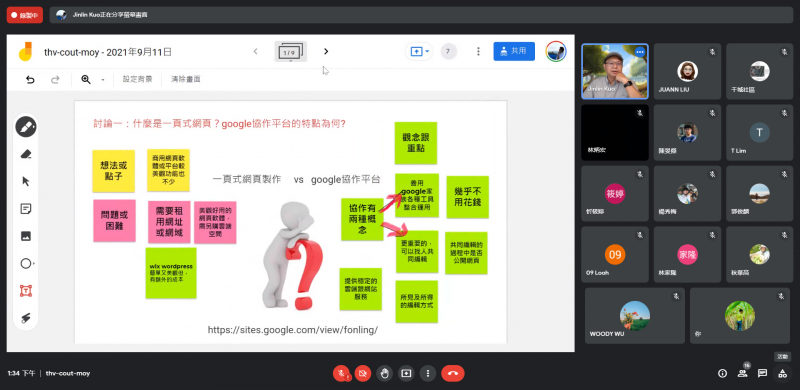Choose the Select arrow tool
The image size is (800, 390).
pyautogui.click(x=26, y=181)
